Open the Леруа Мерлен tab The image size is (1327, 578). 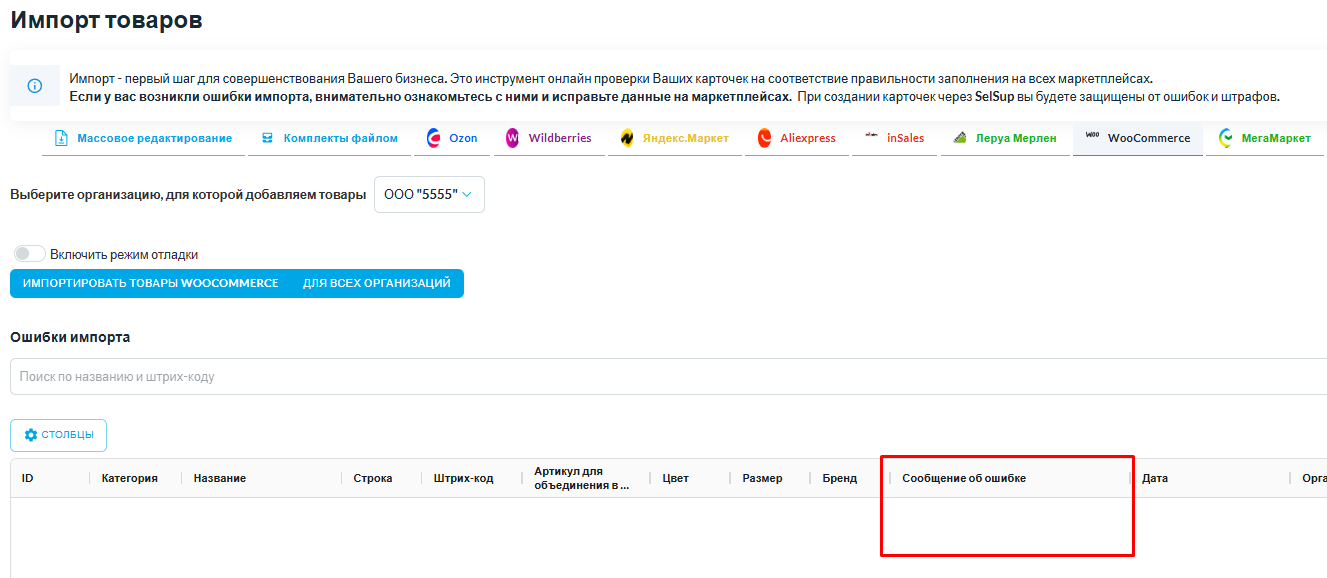click(x=1005, y=138)
